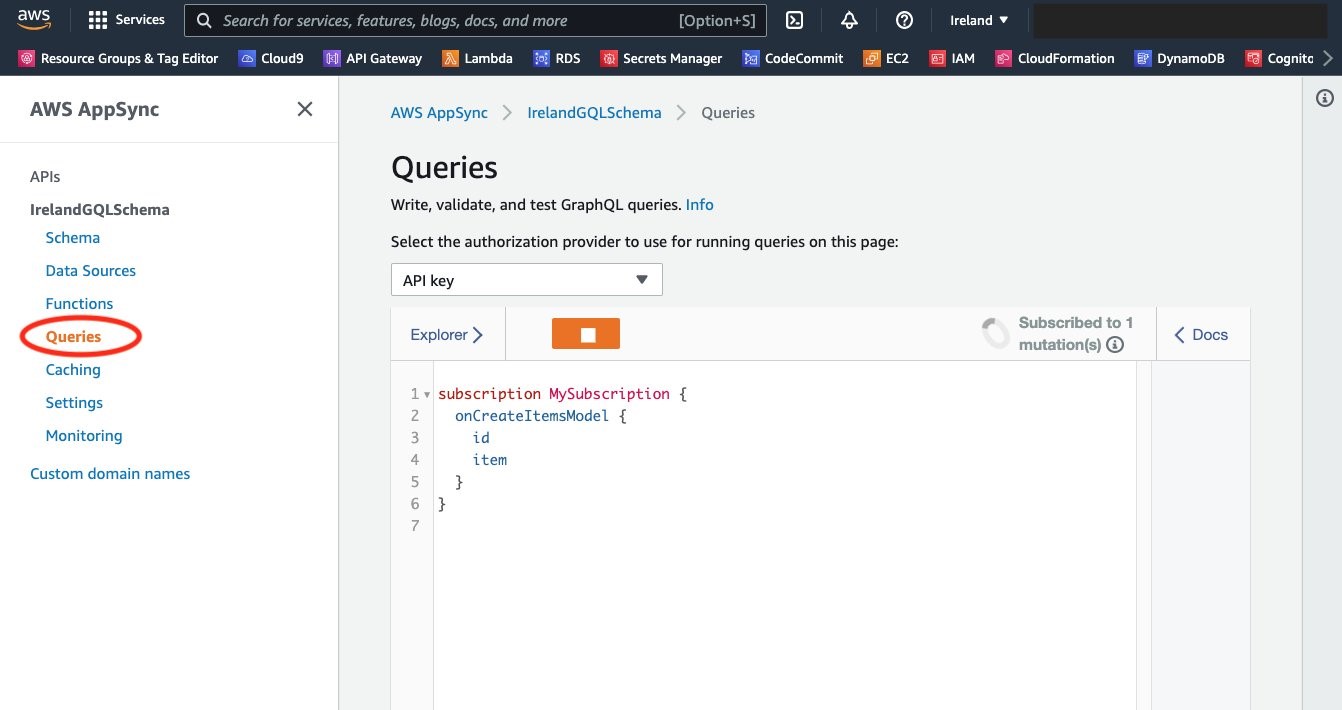Click the 'subscription' keyword on line 1
This screenshot has height=710, width=1342.
coord(489,393)
